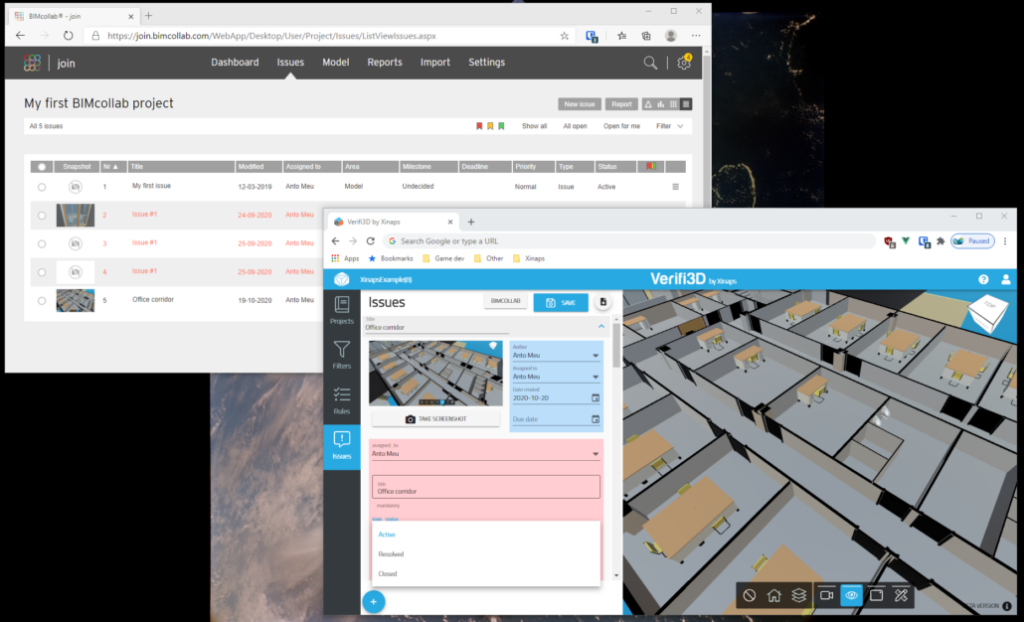
Task: Open the BIMcollab settings gear with notification badge
Action: 684,63
